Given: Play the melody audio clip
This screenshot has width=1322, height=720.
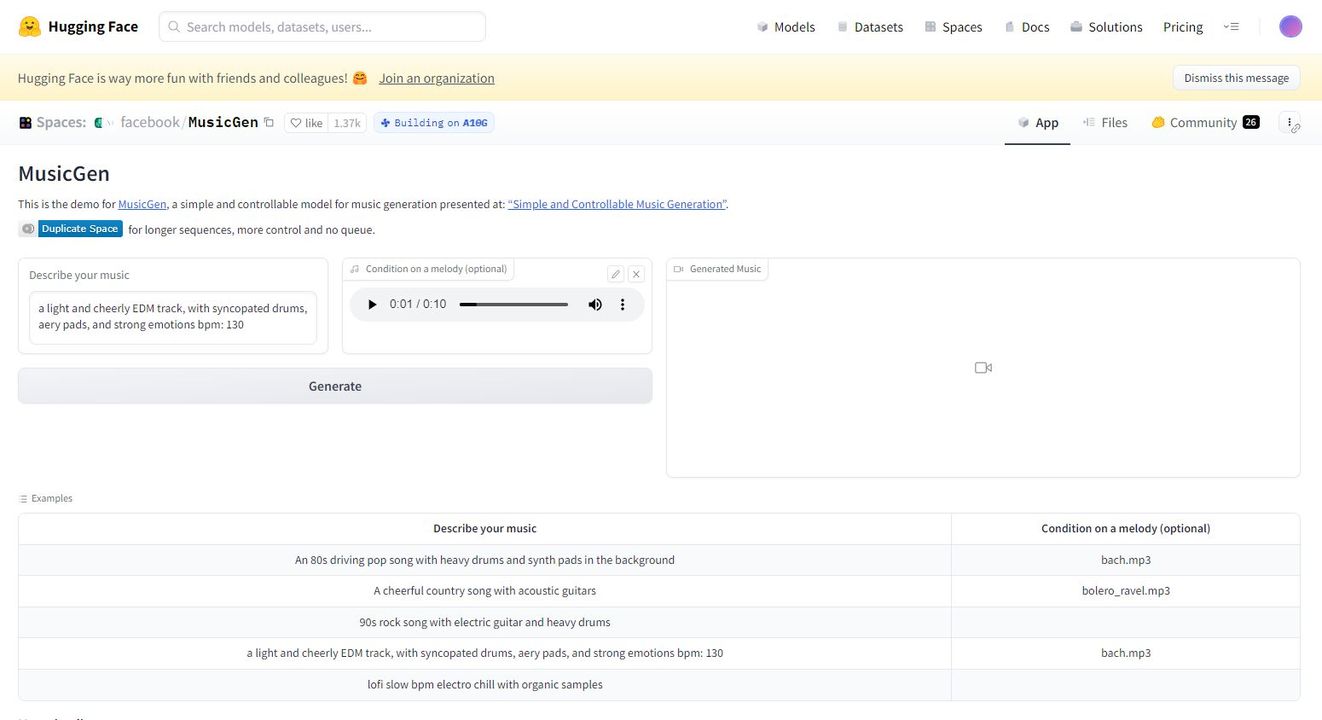Looking at the screenshot, I should tap(372, 304).
